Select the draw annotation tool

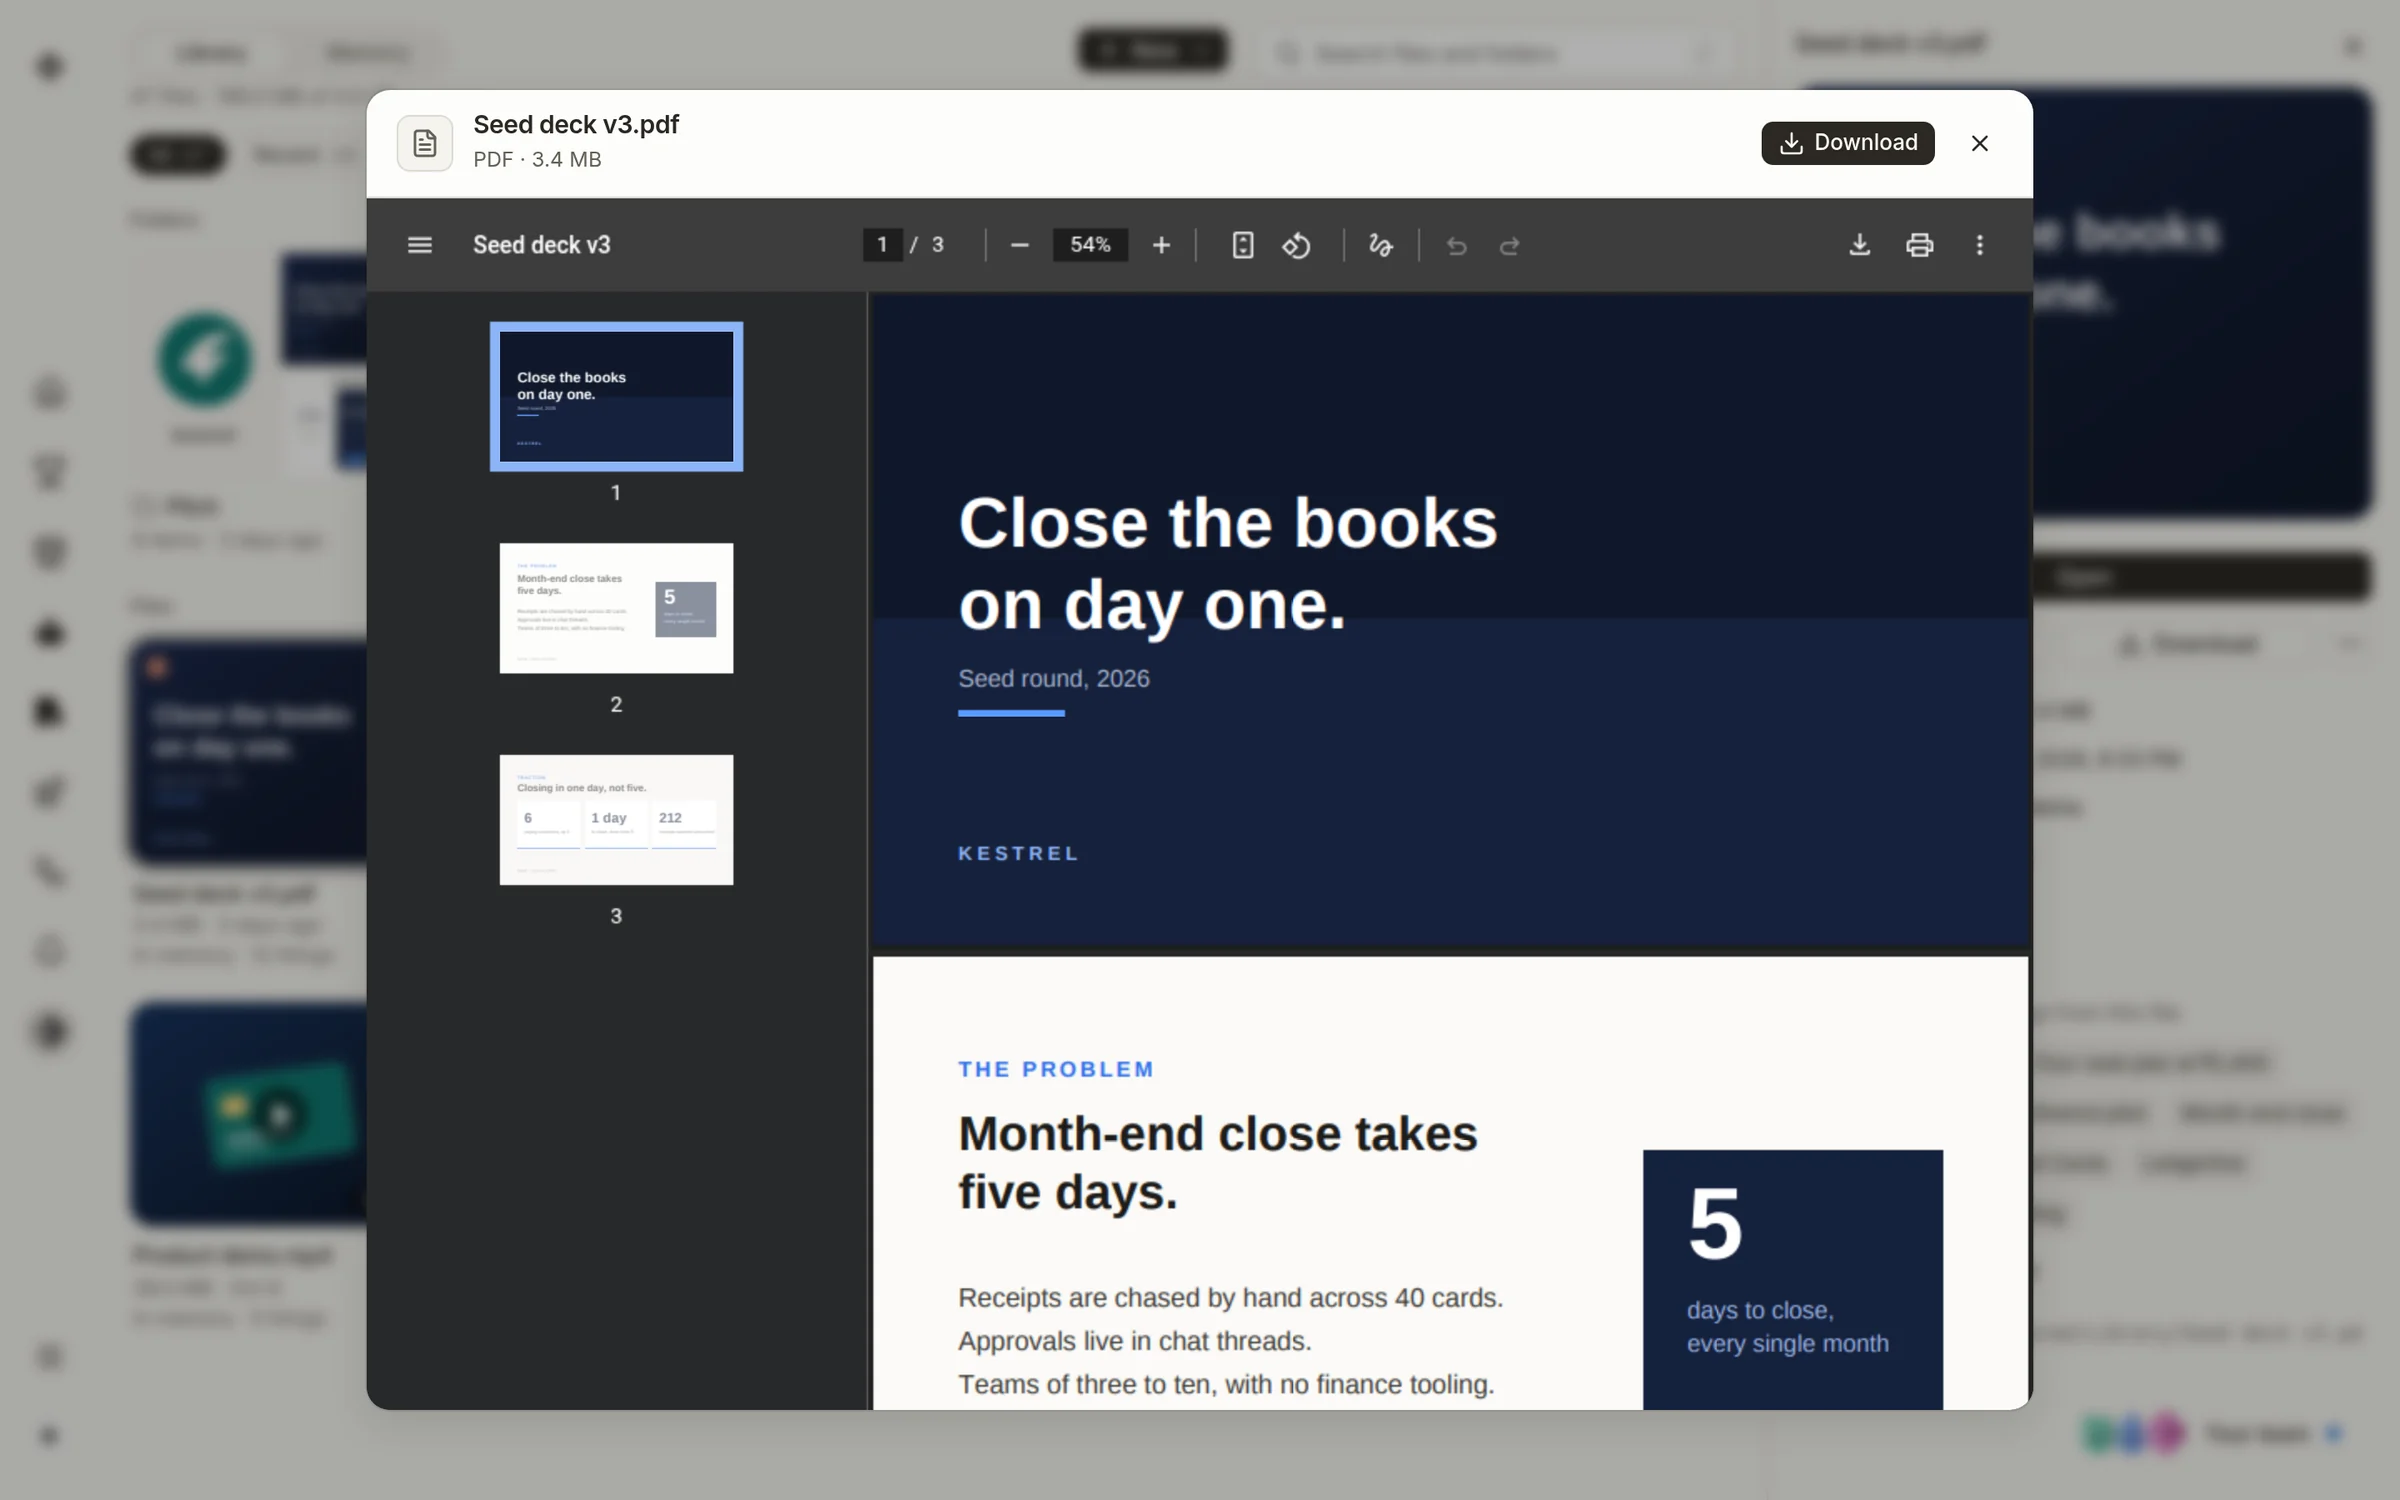(x=1381, y=245)
